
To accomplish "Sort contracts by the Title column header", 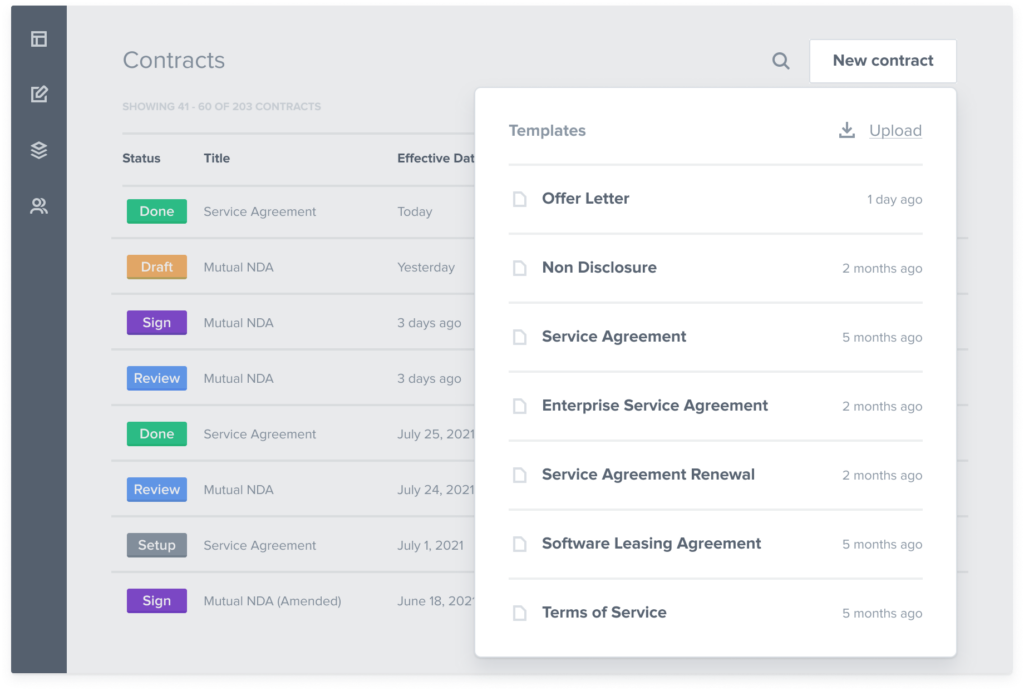I will click(x=216, y=158).
